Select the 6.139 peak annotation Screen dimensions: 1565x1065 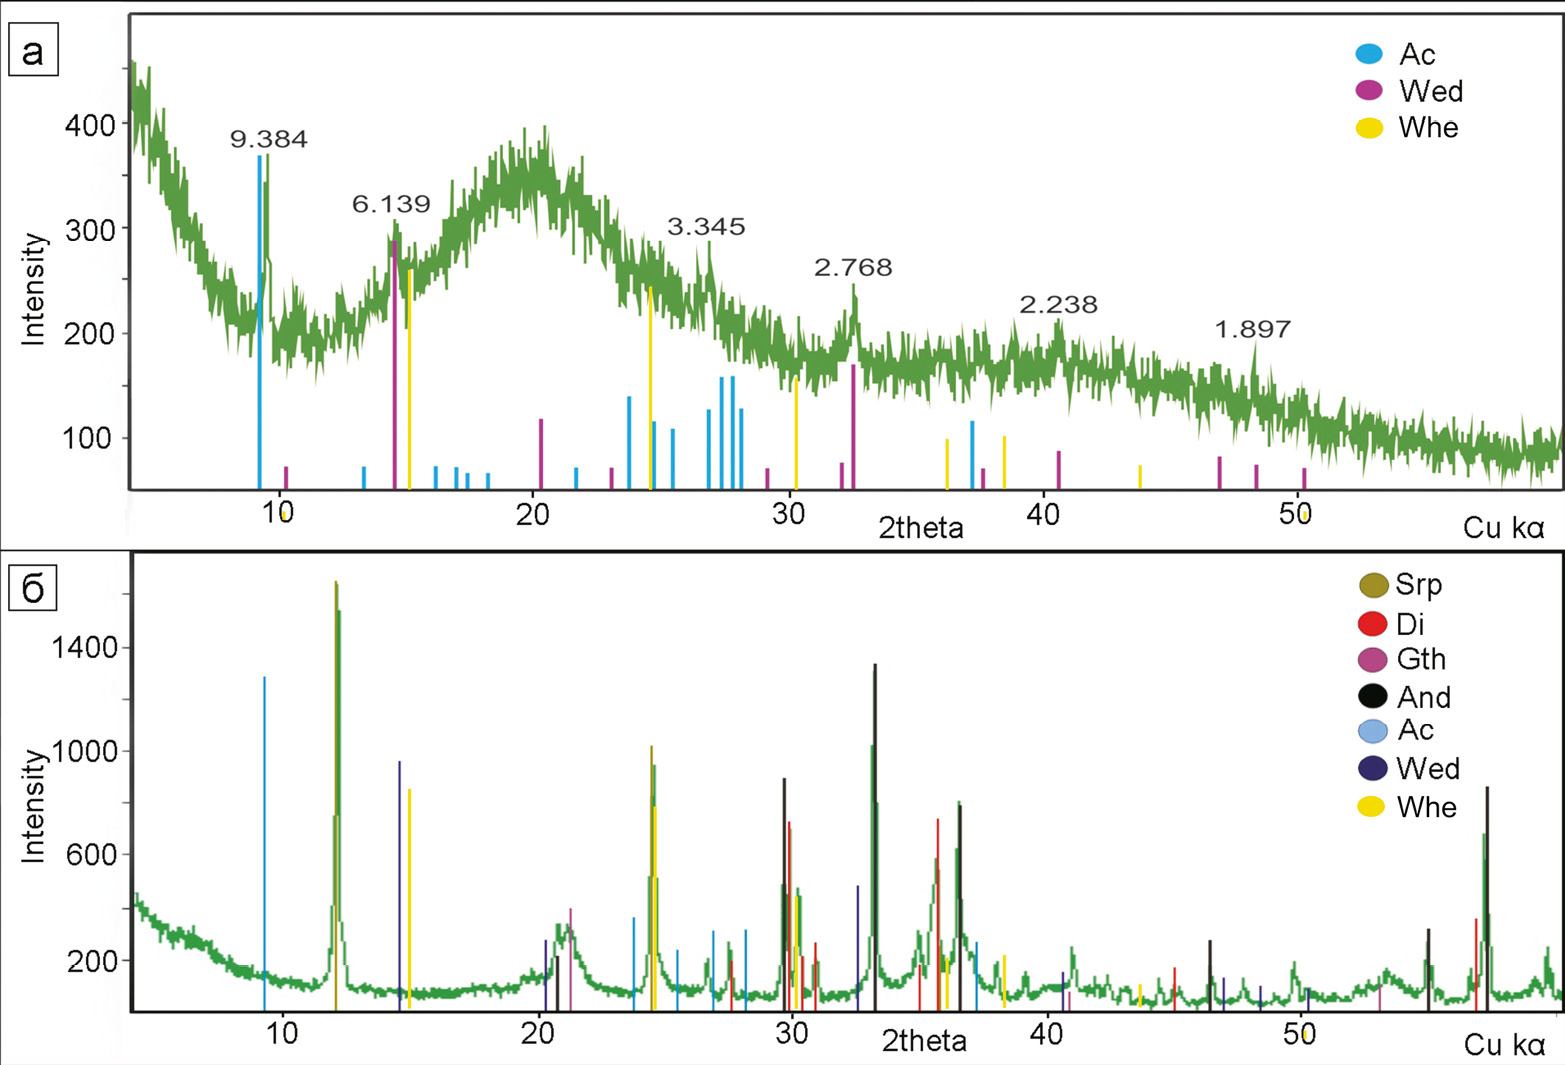(x=391, y=204)
